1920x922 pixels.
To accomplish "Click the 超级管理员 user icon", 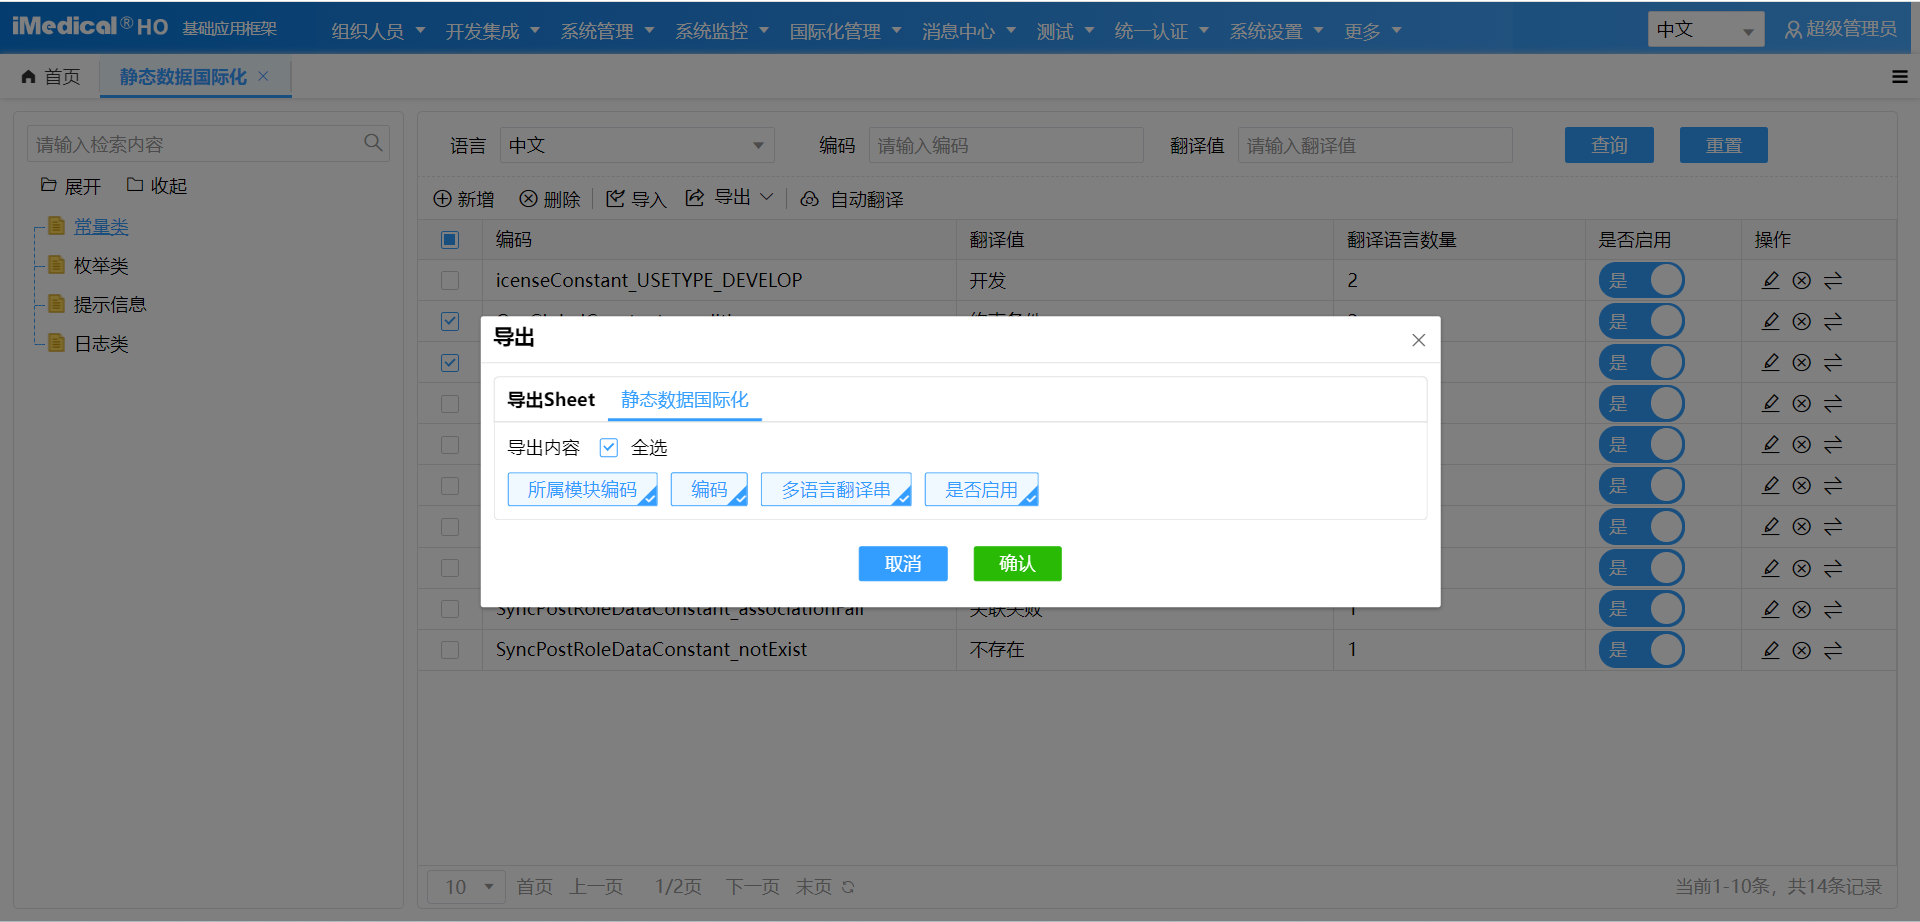I will click(x=1793, y=30).
